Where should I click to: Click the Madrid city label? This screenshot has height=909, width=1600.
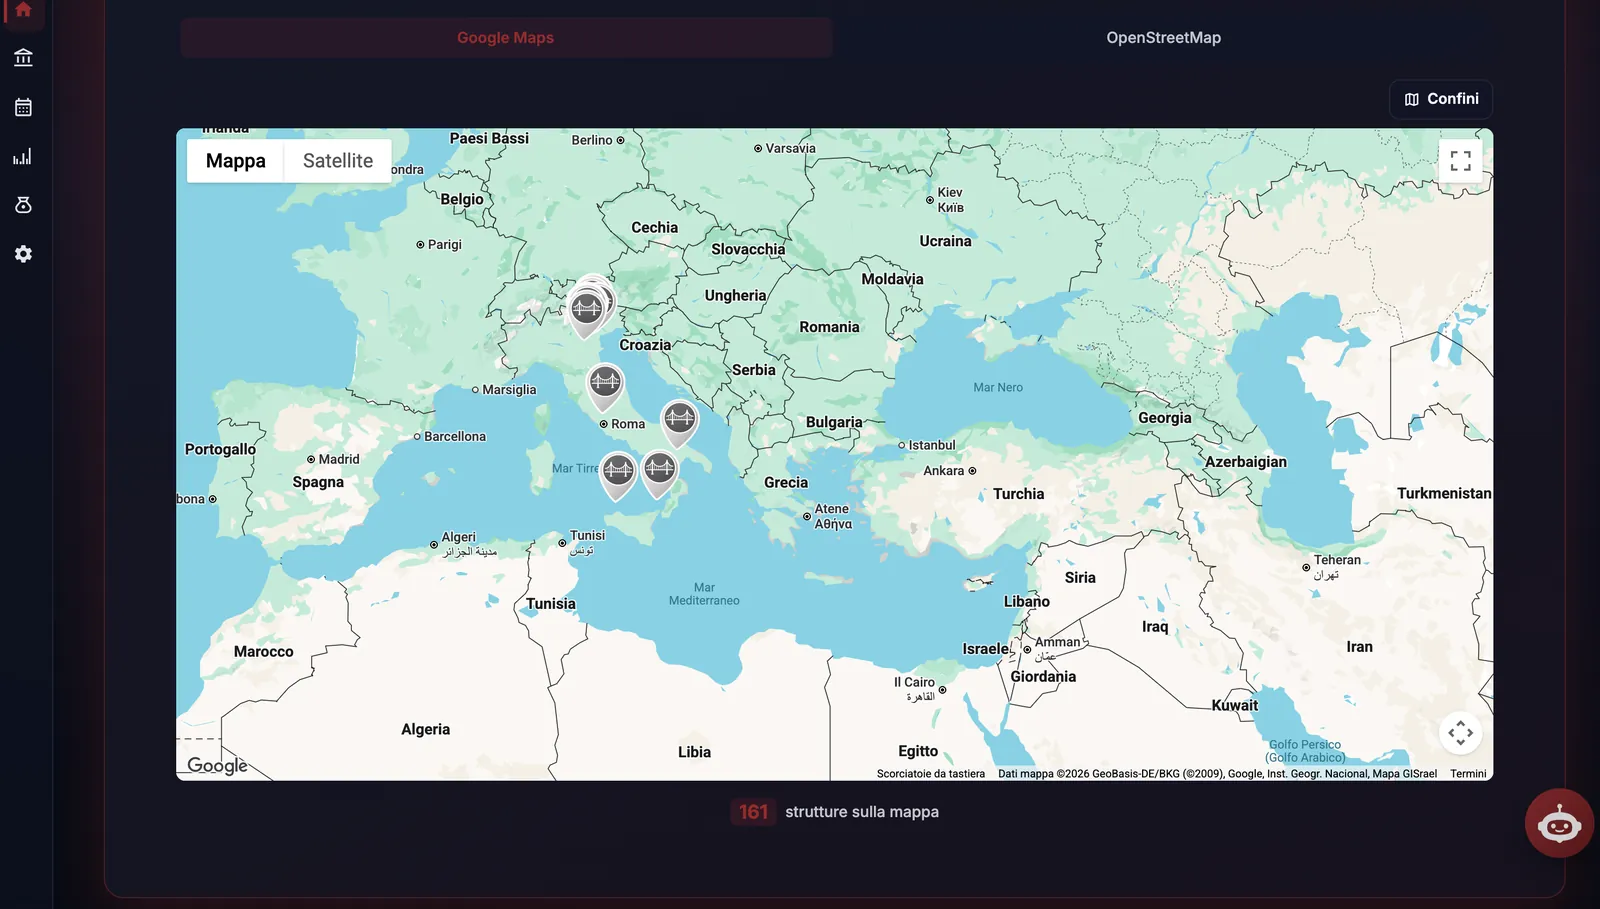click(x=339, y=459)
